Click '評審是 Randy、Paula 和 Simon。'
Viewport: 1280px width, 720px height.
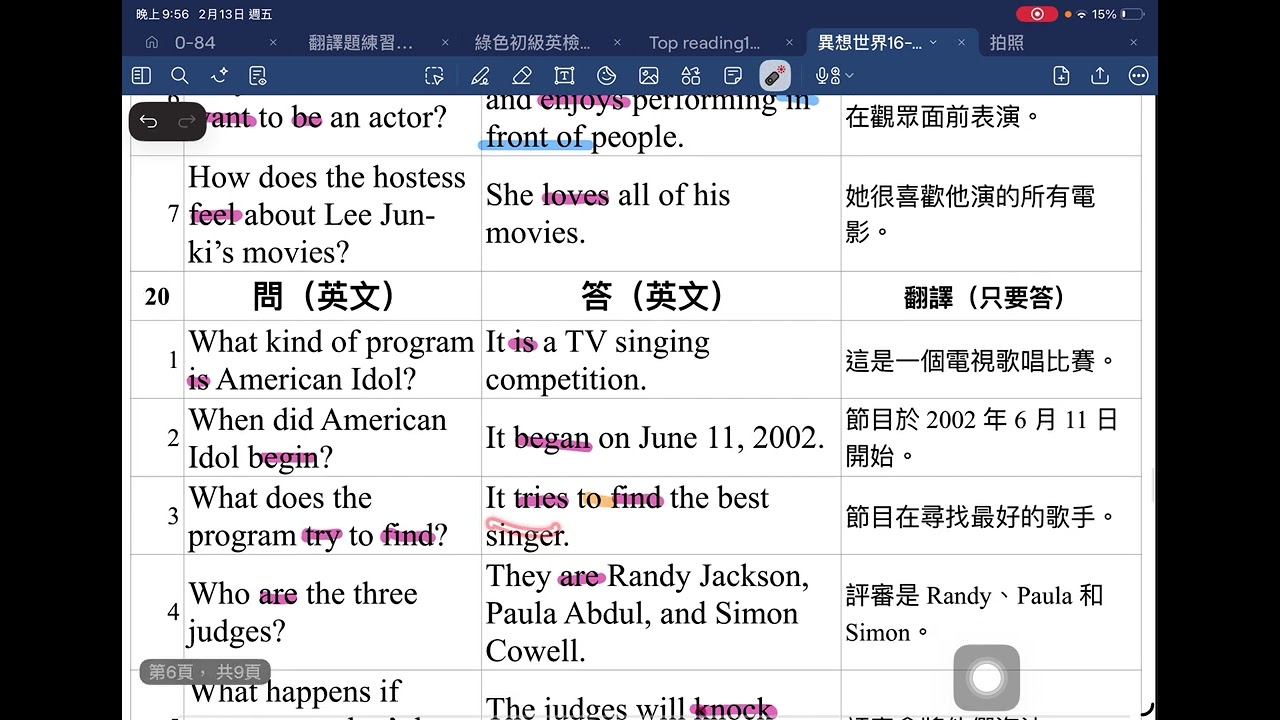click(974, 614)
